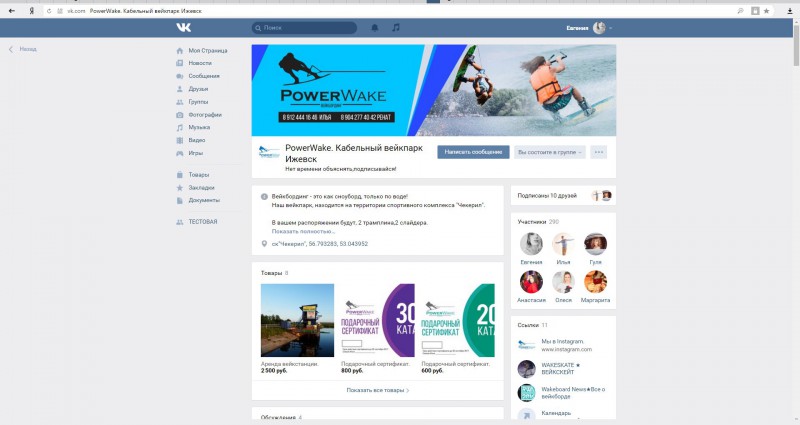
Task: Open the Wakeboard News link
Action: point(573,392)
